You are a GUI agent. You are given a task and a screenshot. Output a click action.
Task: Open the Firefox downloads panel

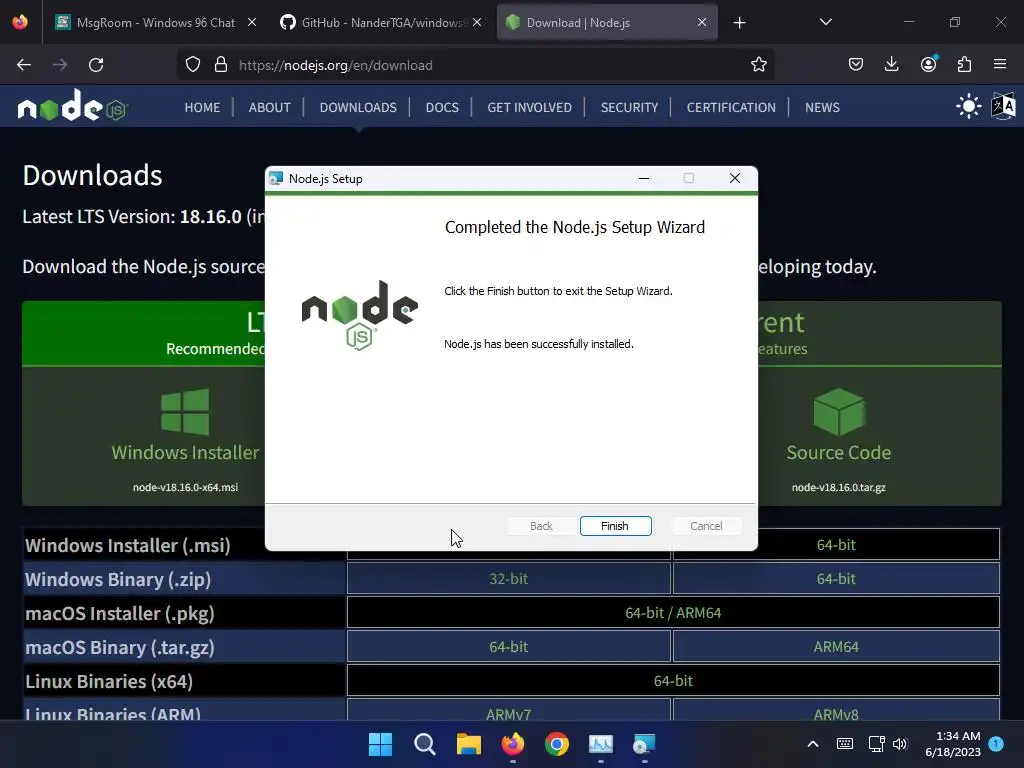pyautogui.click(x=891, y=65)
